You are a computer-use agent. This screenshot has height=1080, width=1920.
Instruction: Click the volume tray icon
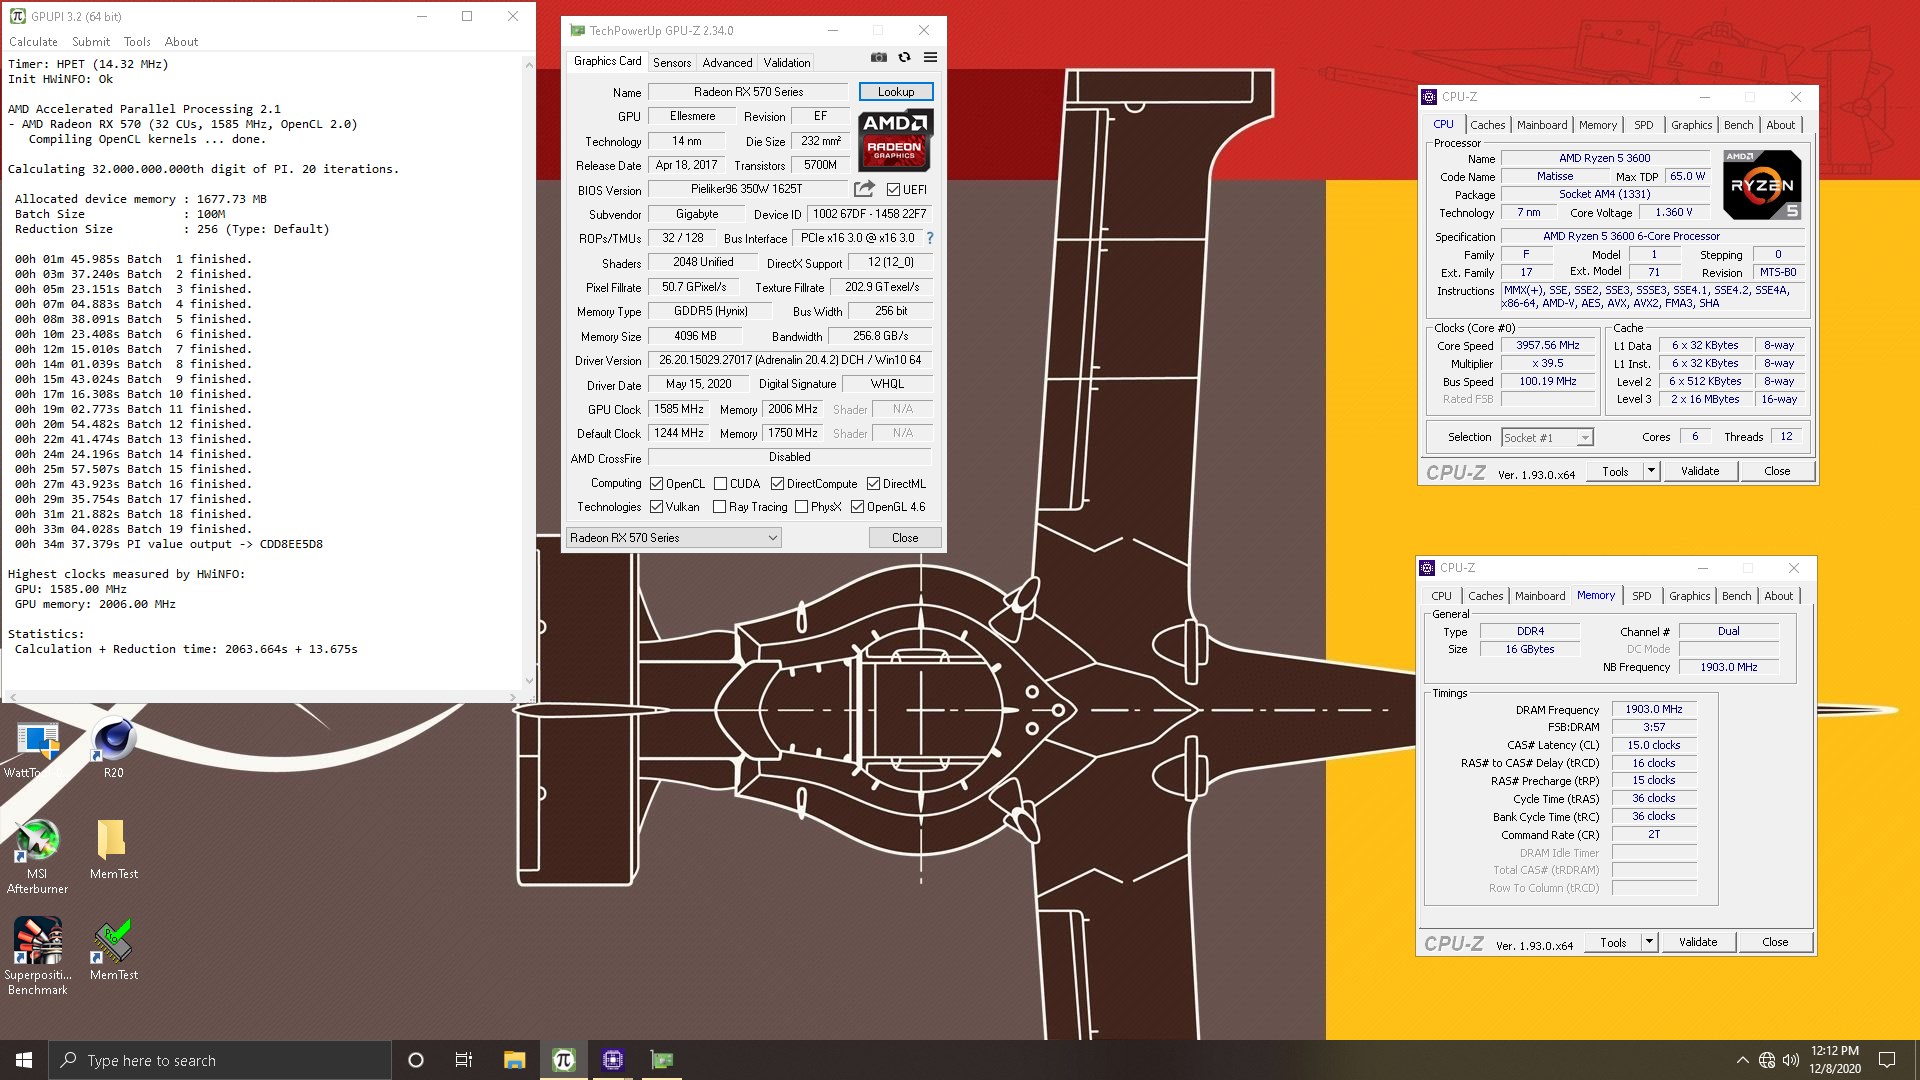pyautogui.click(x=1791, y=1060)
